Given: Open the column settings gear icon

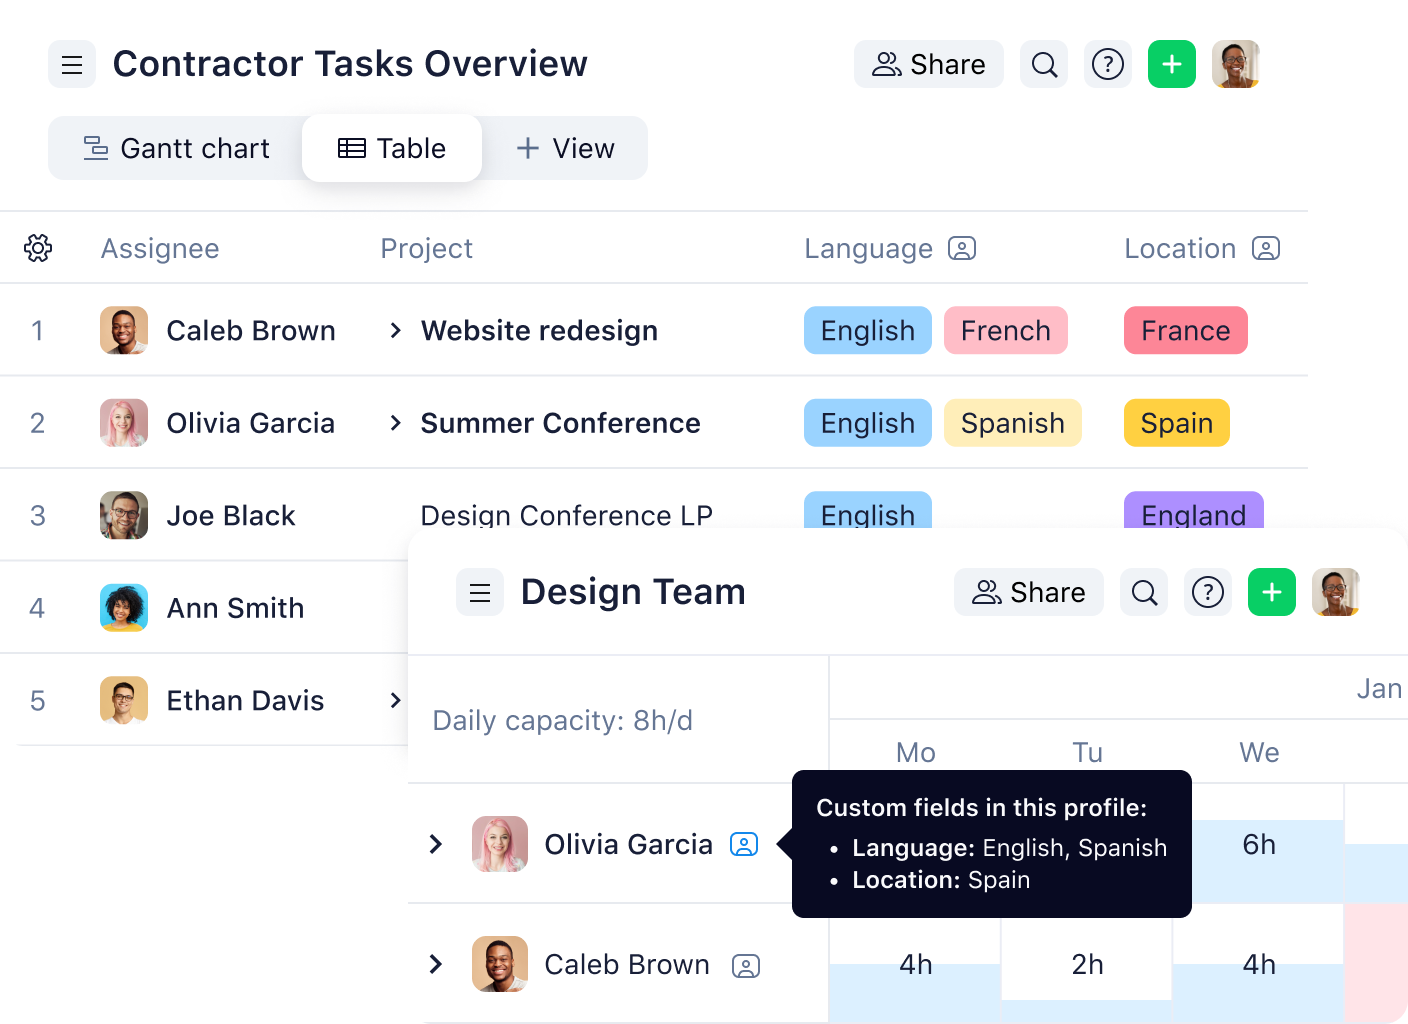Looking at the screenshot, I should click(38, 247).
